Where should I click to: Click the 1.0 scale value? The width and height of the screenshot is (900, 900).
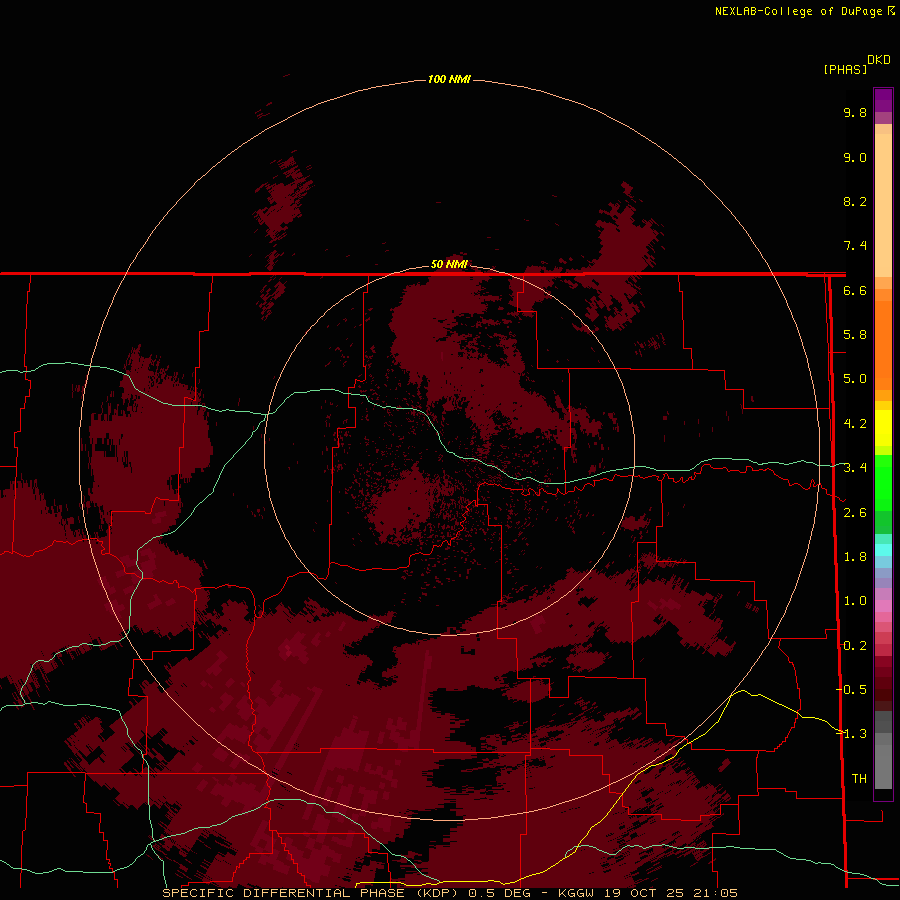click(x=855, y=601)
